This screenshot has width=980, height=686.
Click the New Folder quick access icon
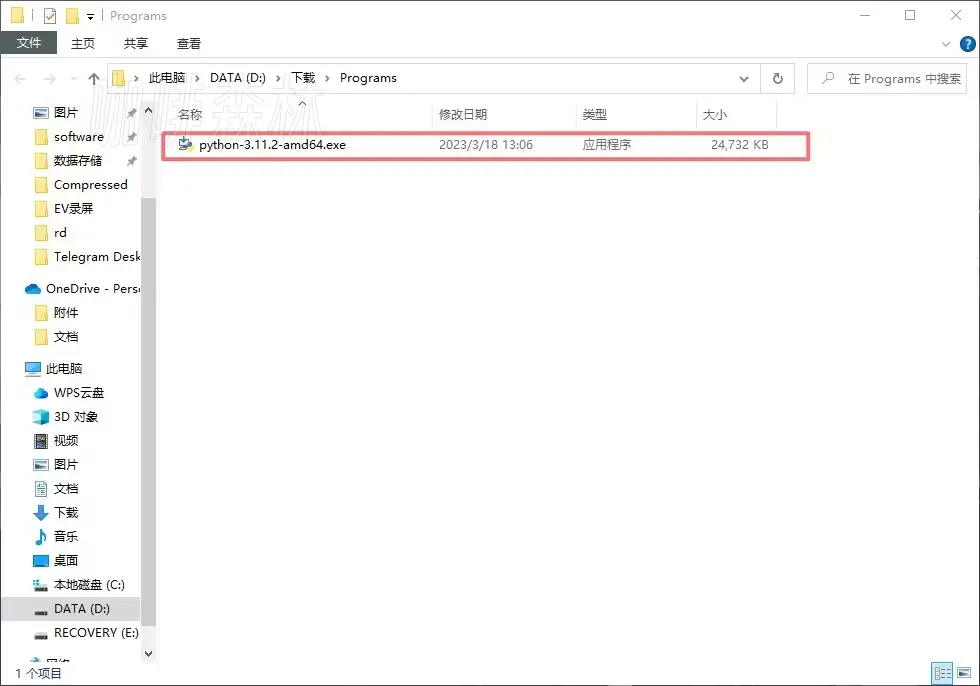click(x=72, y=16)
